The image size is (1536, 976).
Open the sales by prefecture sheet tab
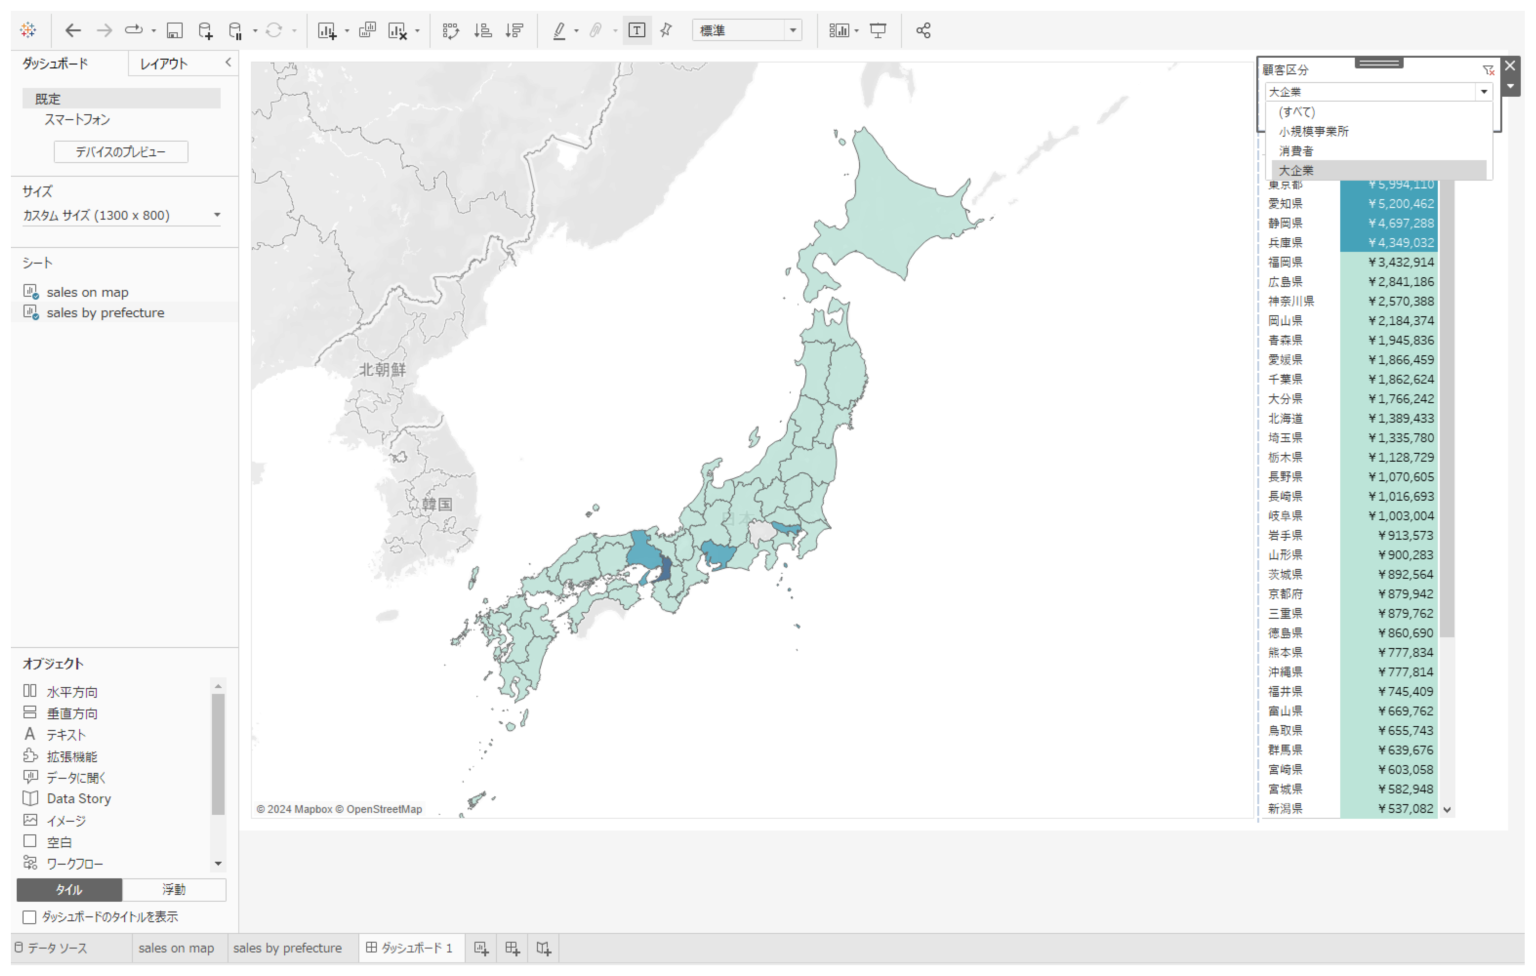pyautogui.click(x=289, y=948)
